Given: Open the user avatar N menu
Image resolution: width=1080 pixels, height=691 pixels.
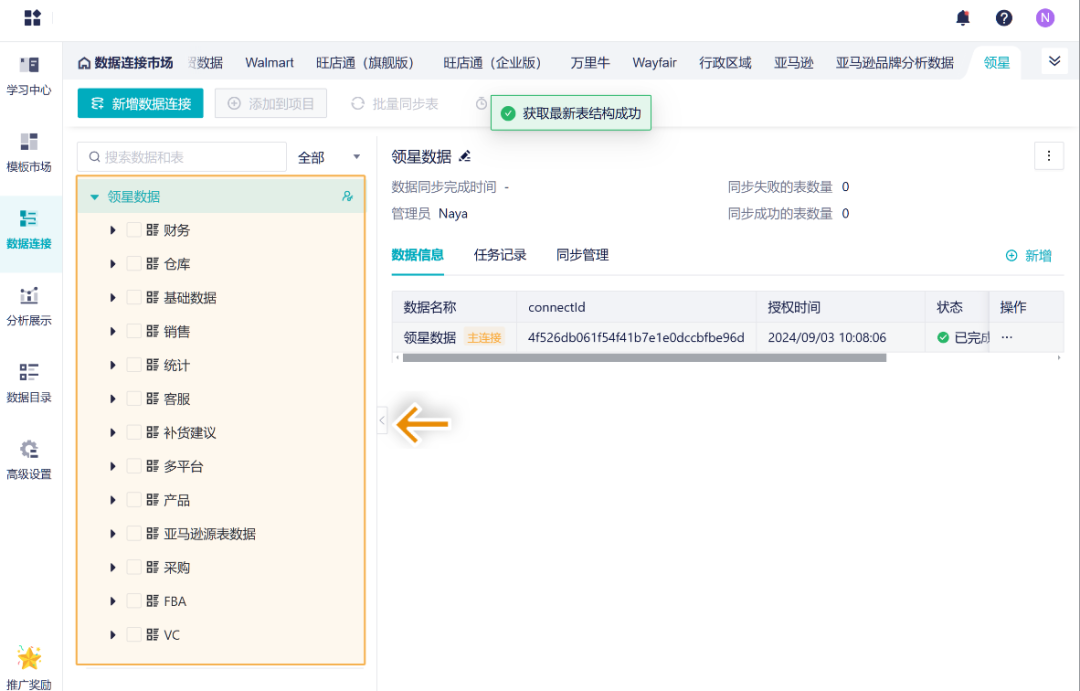Looking at the screenshot, I should pyautogui.click(x=1046, y=18).
